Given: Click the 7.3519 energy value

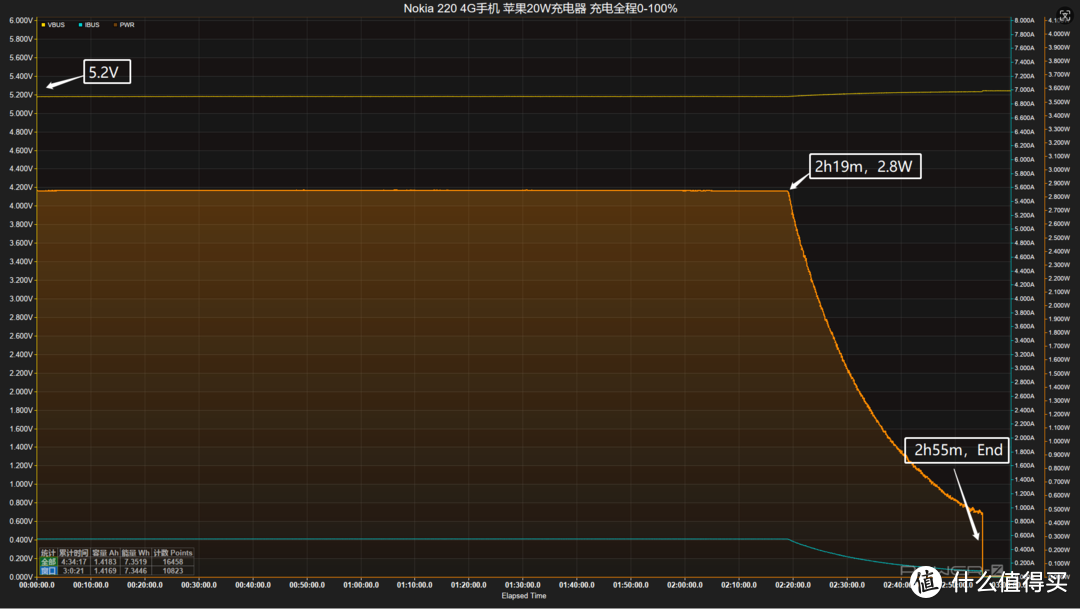Looking at the screenshot, I should coord(136,562).
